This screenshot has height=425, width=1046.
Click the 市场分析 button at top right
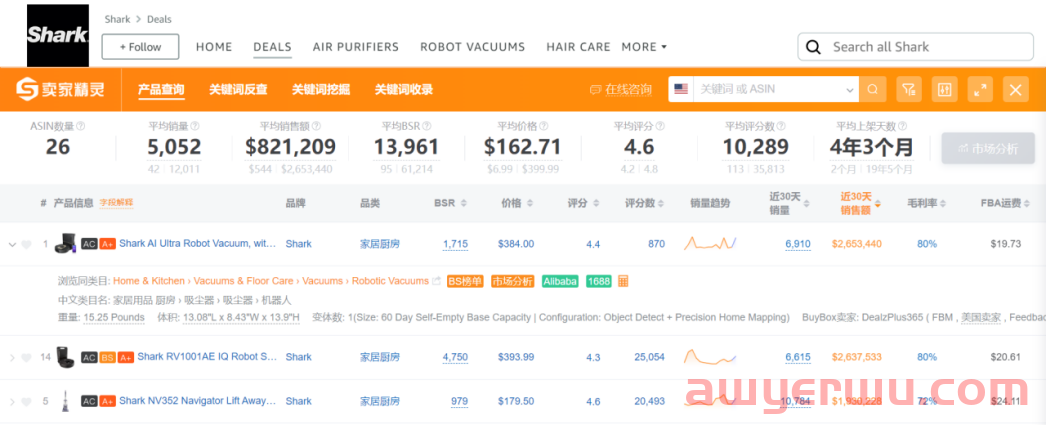pos(988,148)
